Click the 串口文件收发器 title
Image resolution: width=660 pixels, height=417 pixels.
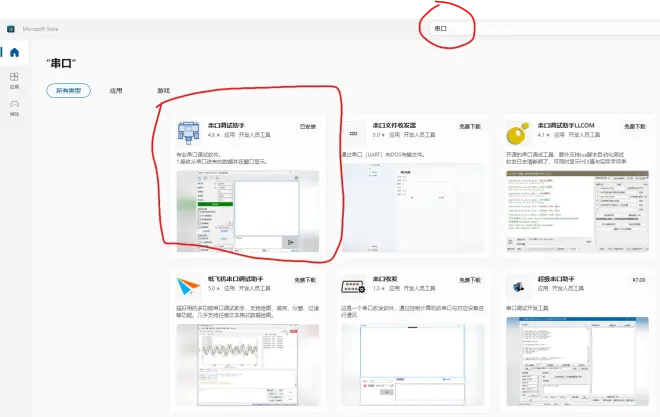[394, 125]
